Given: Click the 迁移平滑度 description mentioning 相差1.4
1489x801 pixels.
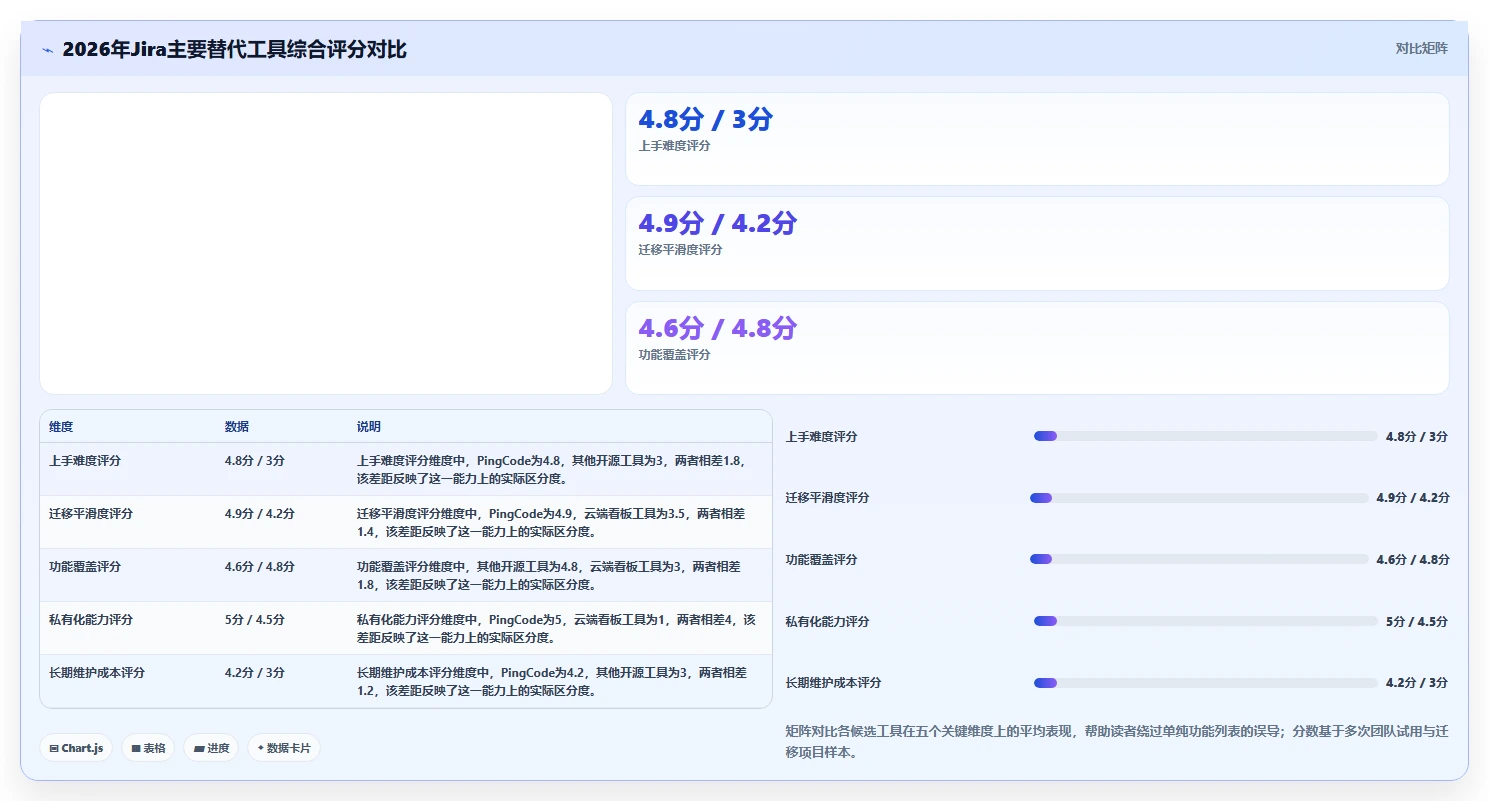Looking at the screenshot, I should coord(552,523).
